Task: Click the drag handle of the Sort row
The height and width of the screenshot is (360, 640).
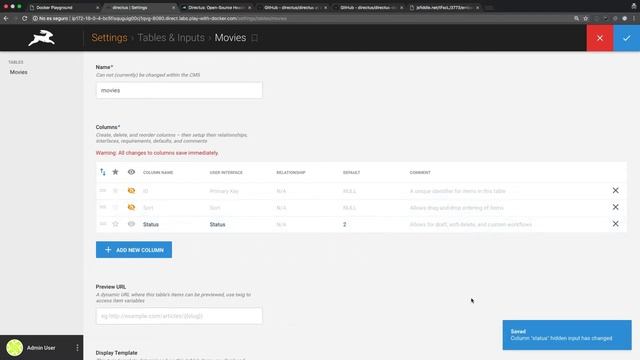Action: point(103,207)
